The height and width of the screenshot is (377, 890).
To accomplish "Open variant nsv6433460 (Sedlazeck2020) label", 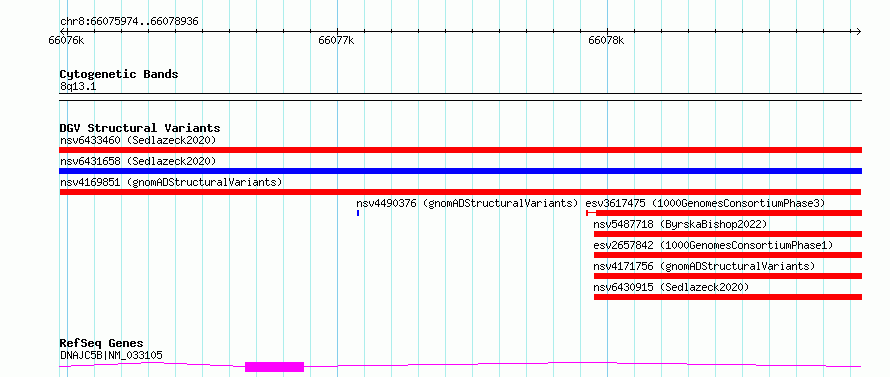I will [x=138, y=140].
